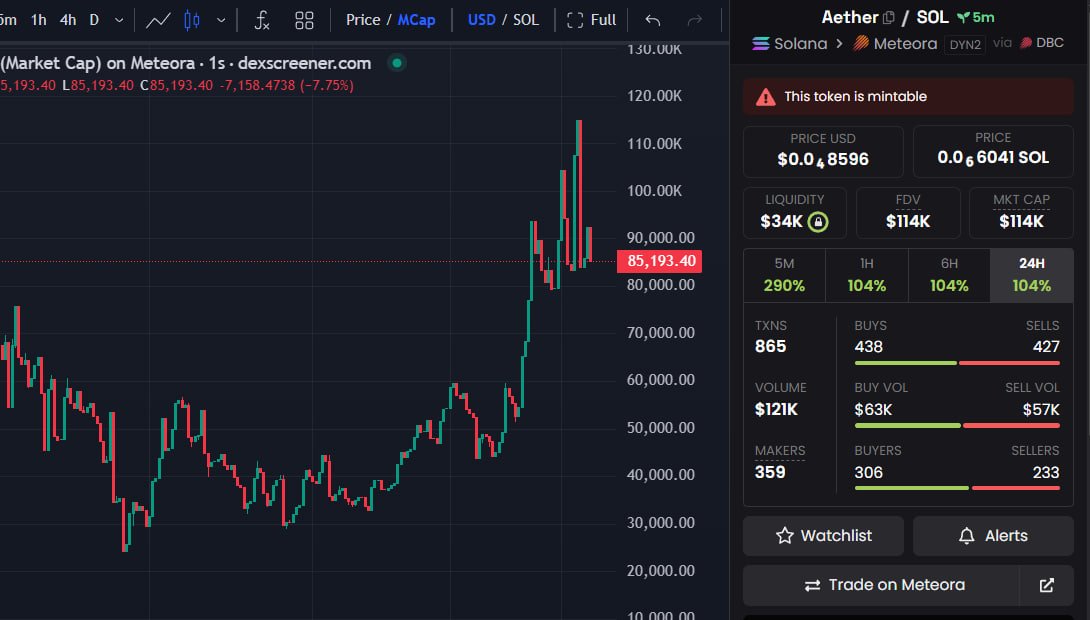Select the 4h timeframe
Viewport: 1090px width, 620px height.
click(68, 20)
